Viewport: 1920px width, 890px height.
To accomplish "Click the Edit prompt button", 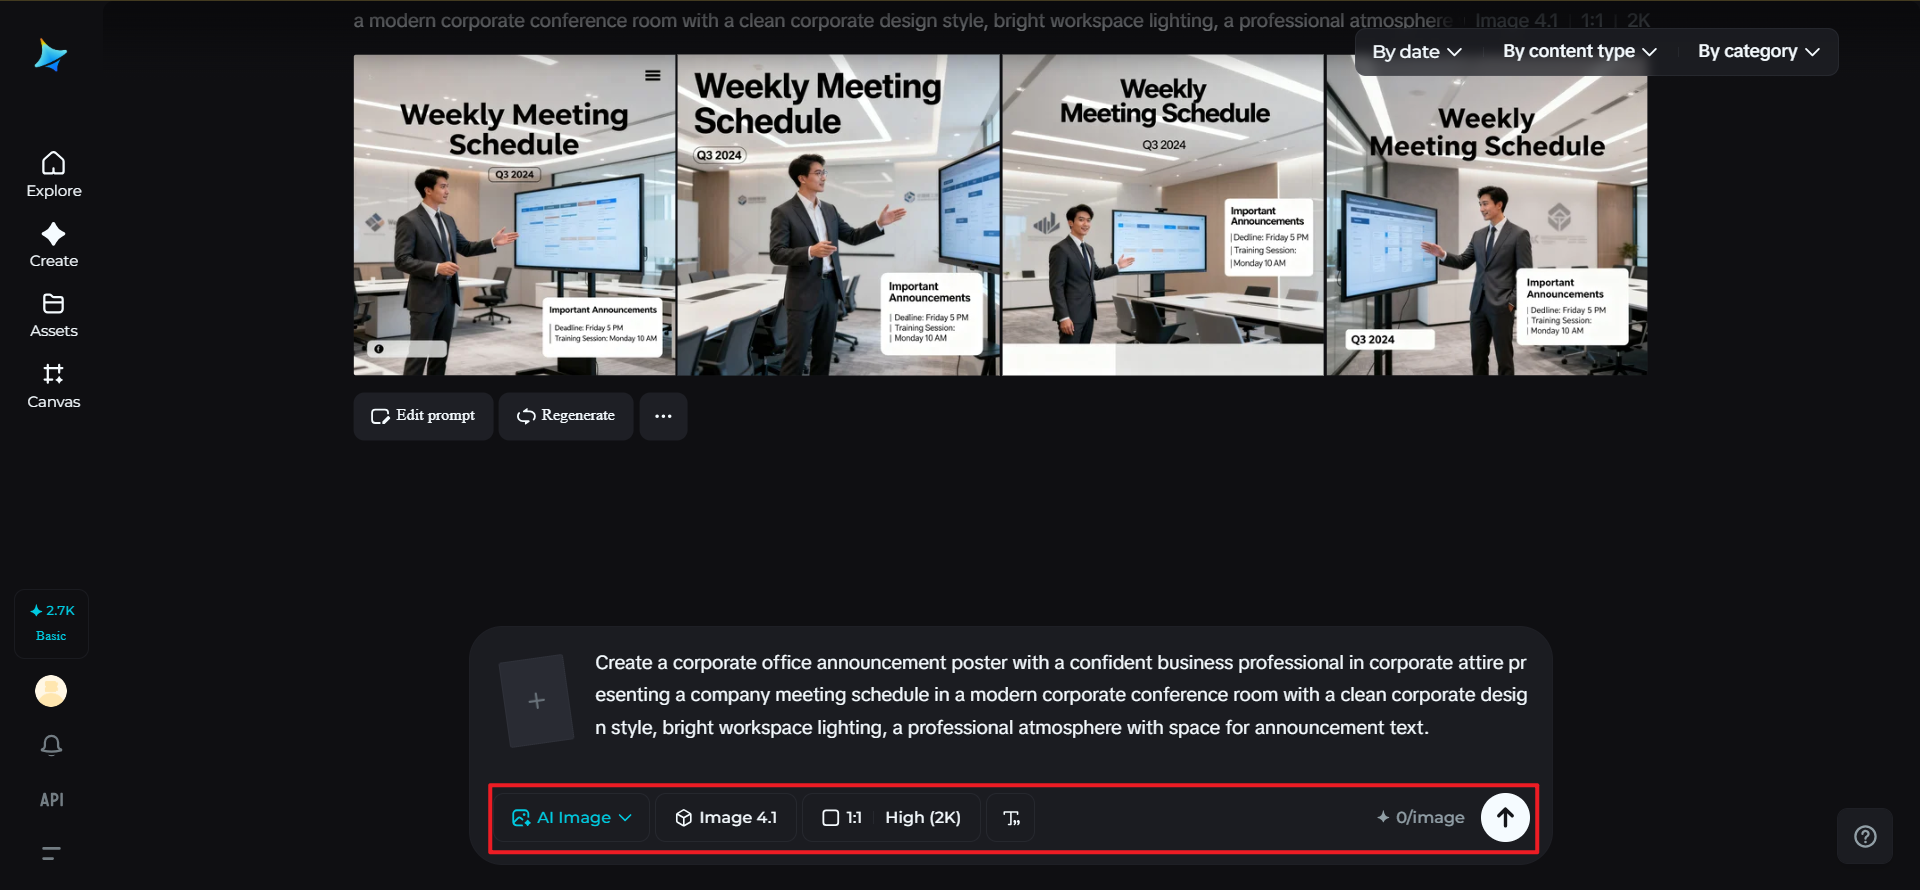I will coord(423,416).
